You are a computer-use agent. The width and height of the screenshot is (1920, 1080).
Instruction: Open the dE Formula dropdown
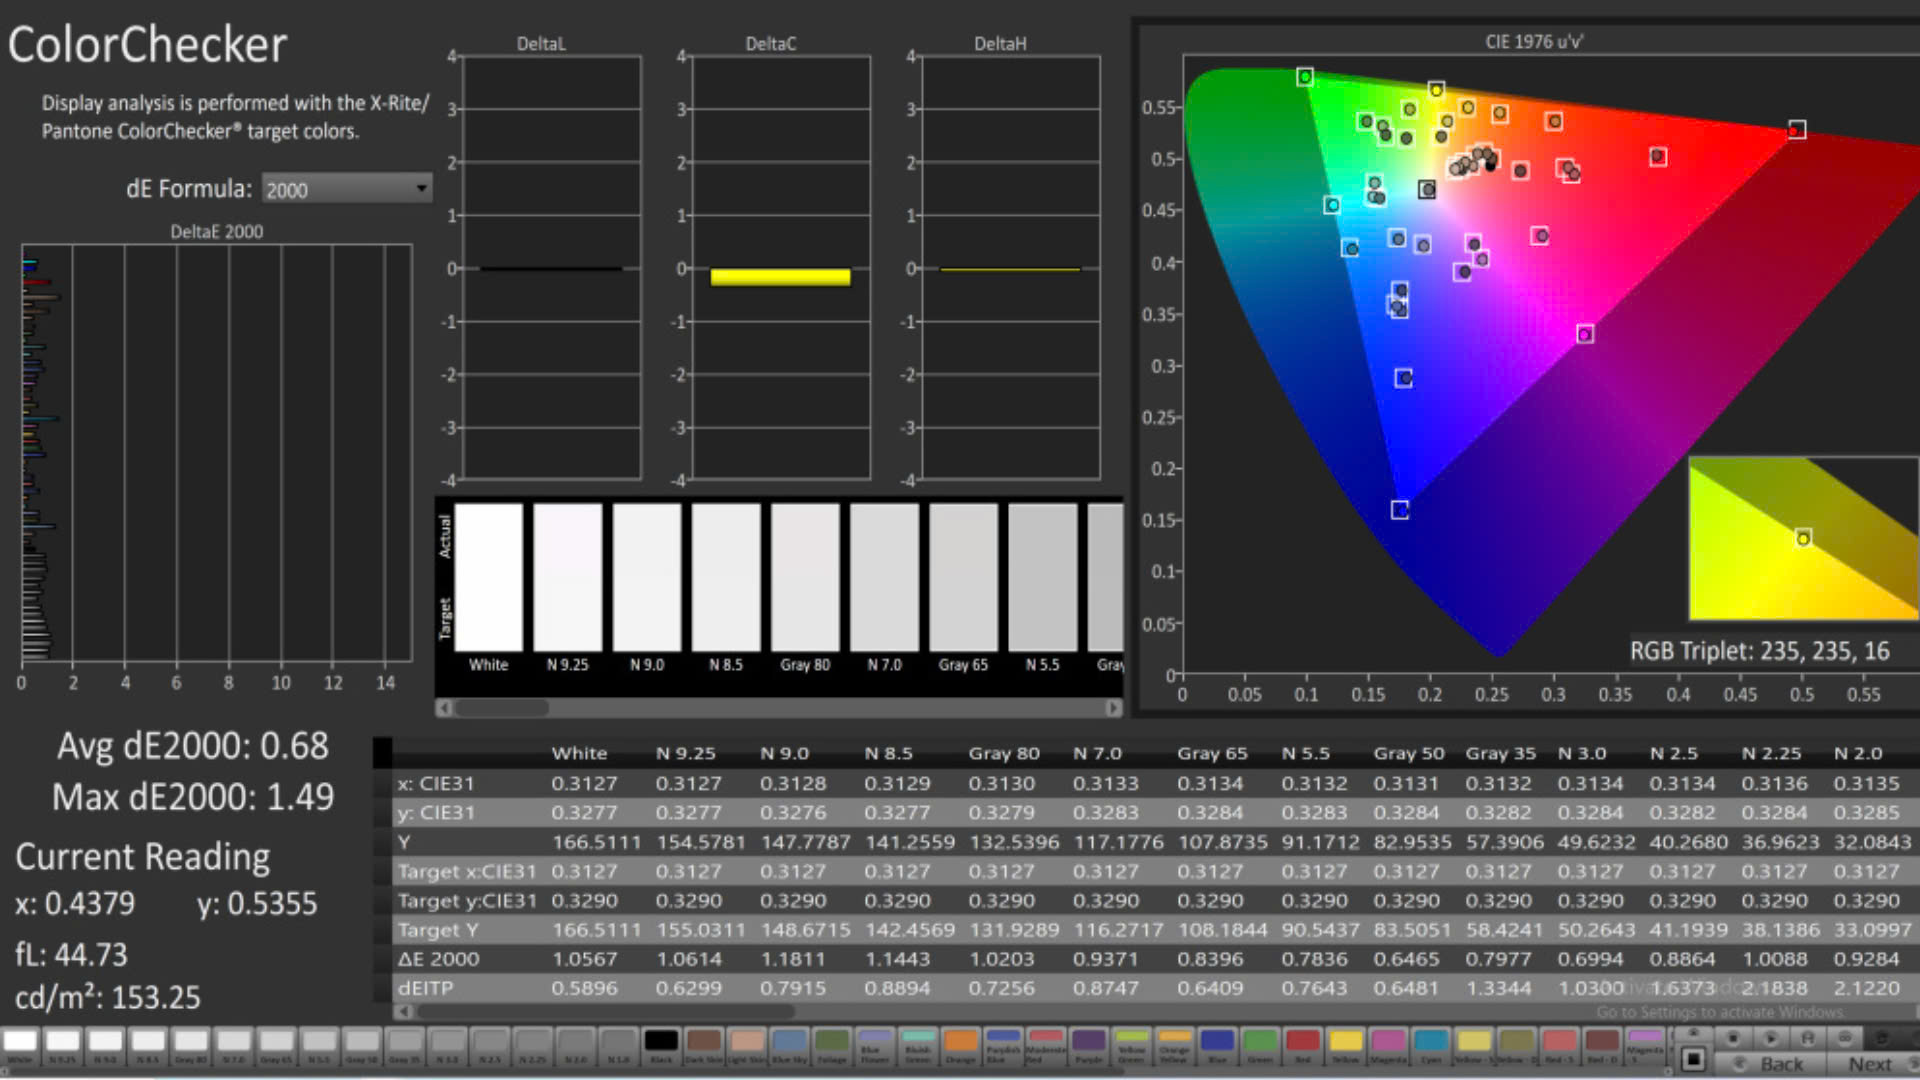click(x=346, y=189)
